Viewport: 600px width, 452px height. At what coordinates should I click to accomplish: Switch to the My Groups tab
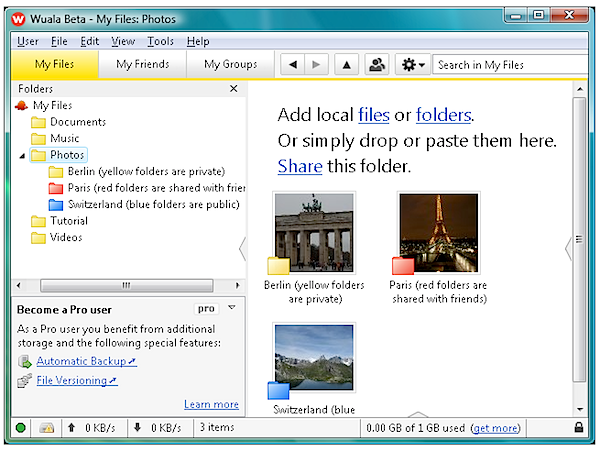click(x=230, y=64)
